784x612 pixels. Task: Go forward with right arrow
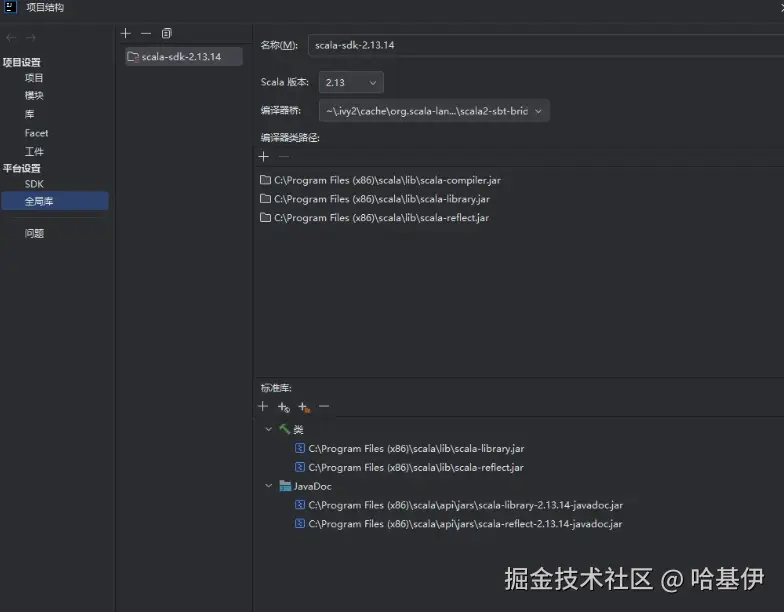tap(31, 38)
